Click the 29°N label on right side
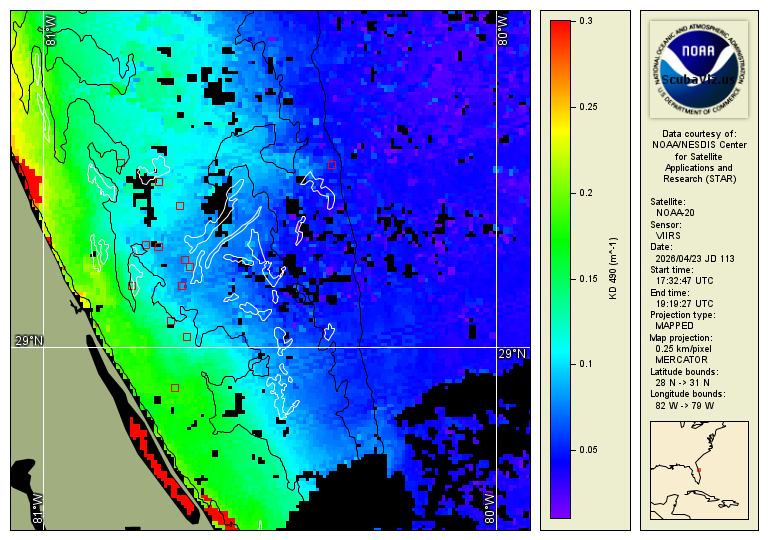This screenshot has height=540, width=768. tap(511, 354)
